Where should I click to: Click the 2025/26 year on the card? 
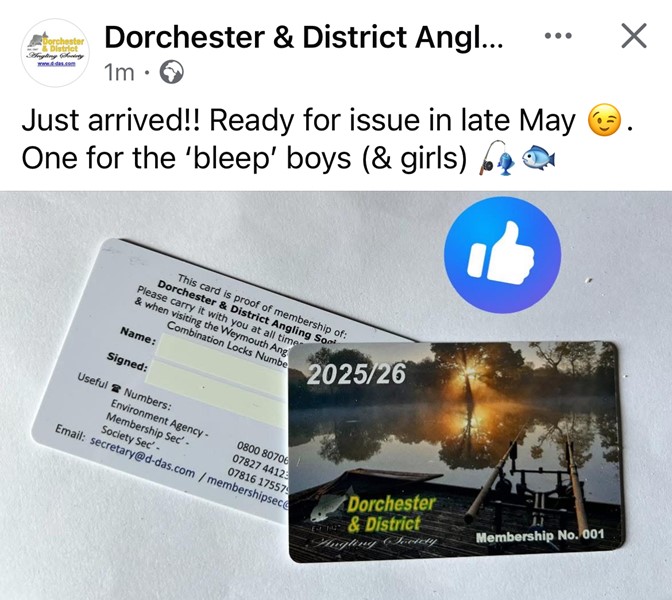click(356, 374)
